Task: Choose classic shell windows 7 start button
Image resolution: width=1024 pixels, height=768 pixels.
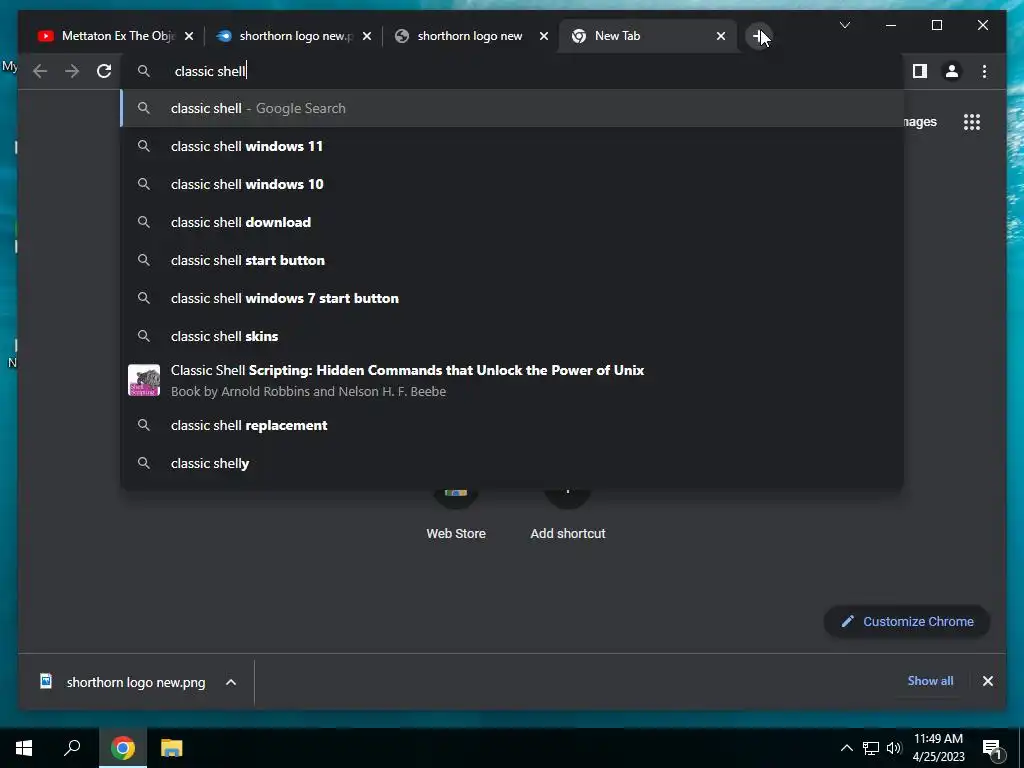Action: (x=512, y=298)
